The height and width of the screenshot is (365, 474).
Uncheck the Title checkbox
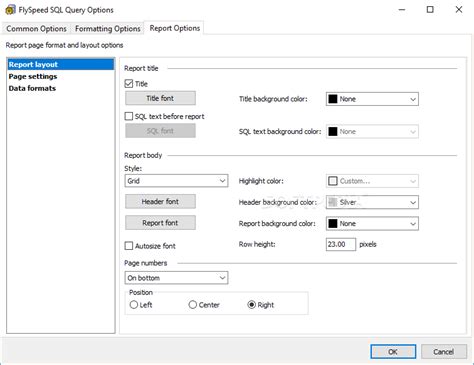(129, 84)
